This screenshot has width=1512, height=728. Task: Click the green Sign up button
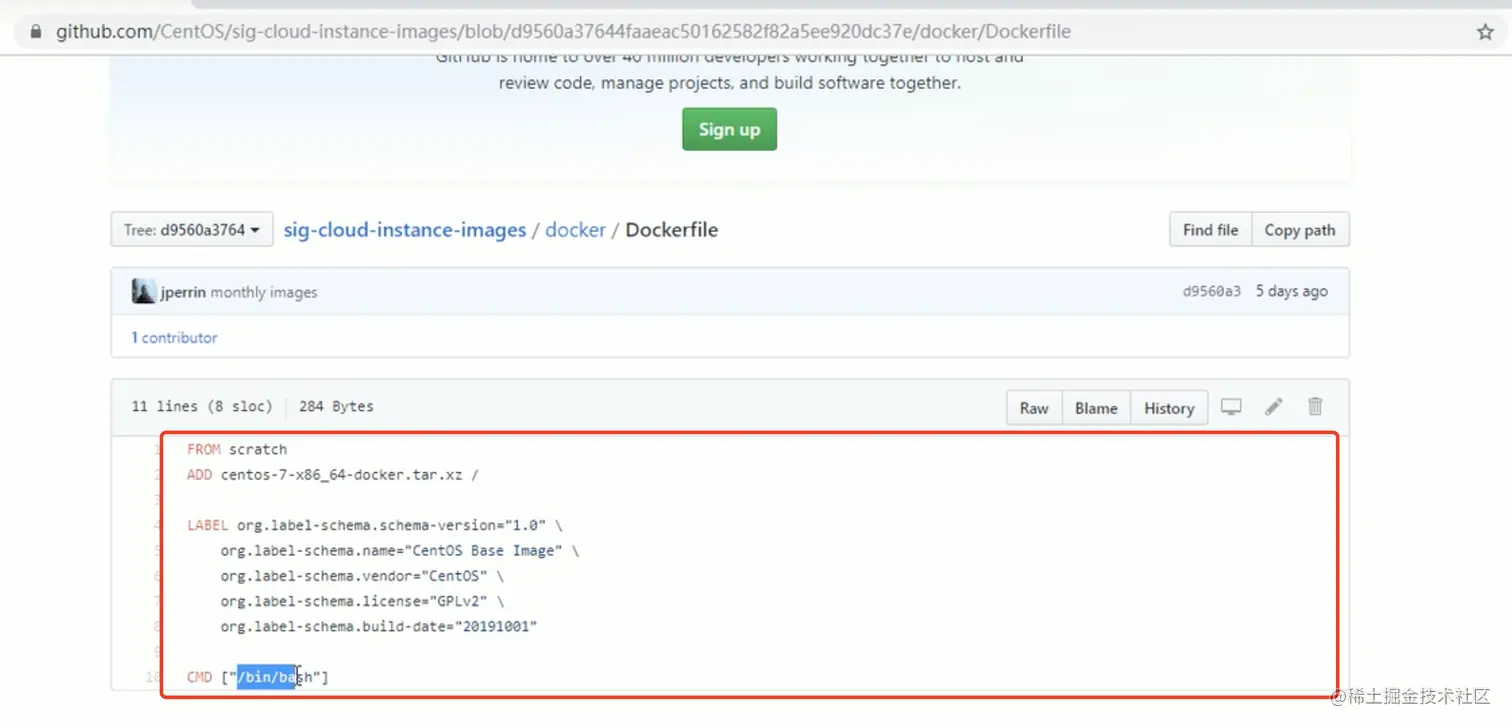(x=729, y=129)
